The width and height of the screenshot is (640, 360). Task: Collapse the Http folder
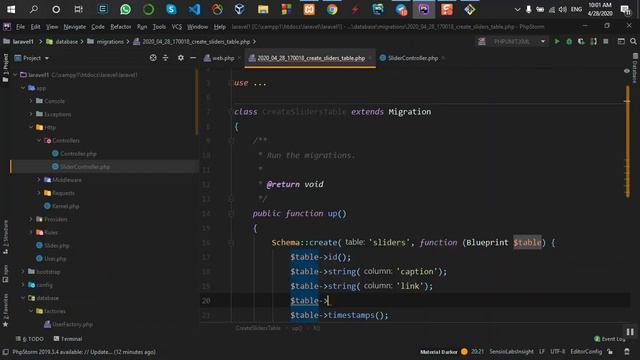31,127
